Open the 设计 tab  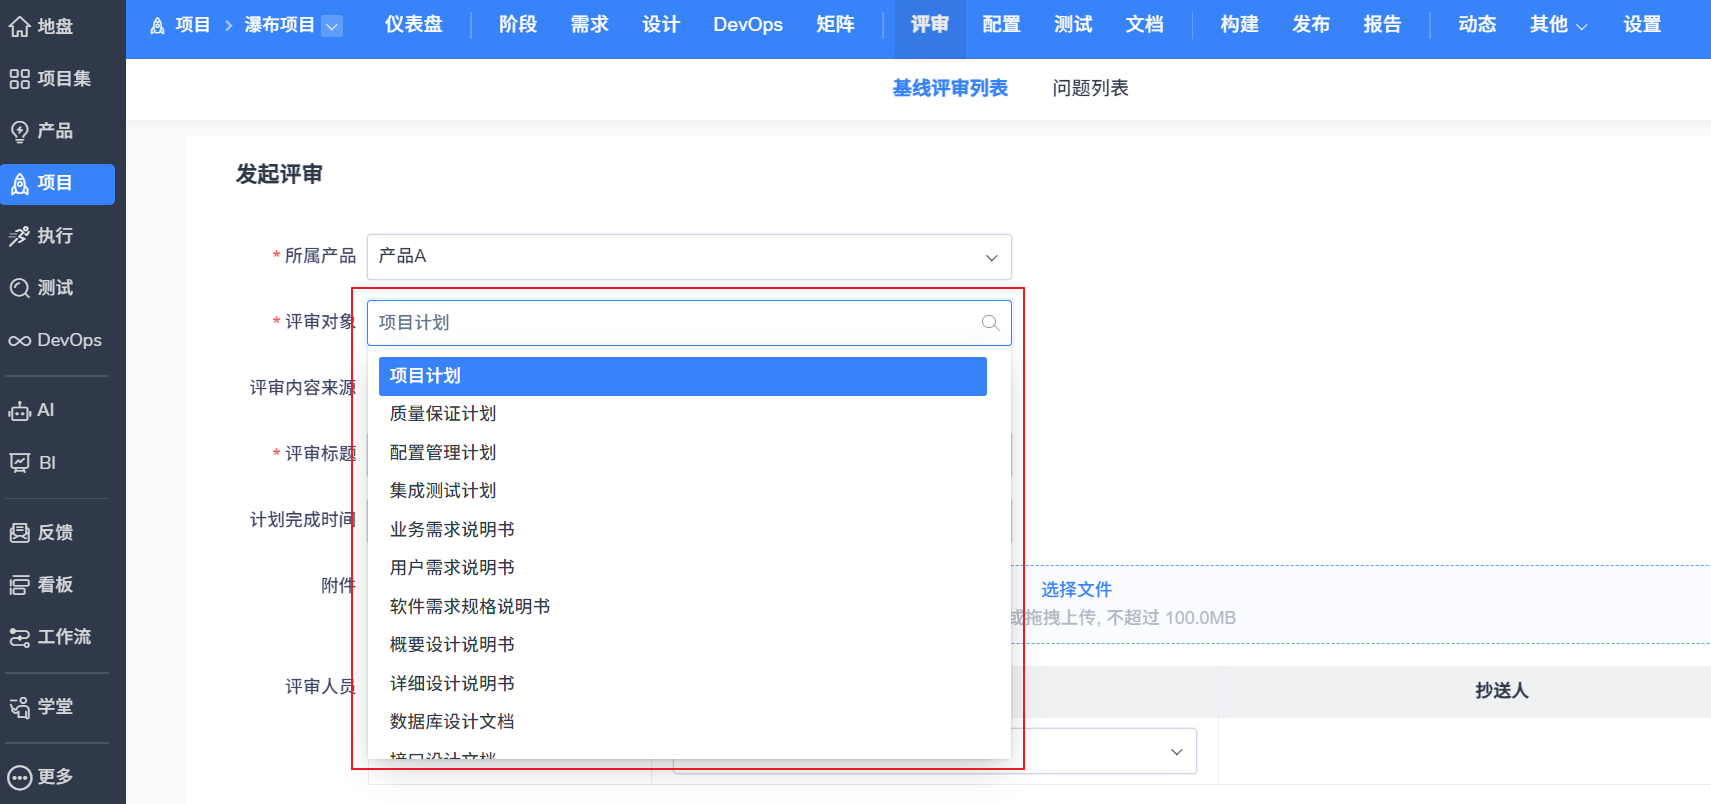661,25
